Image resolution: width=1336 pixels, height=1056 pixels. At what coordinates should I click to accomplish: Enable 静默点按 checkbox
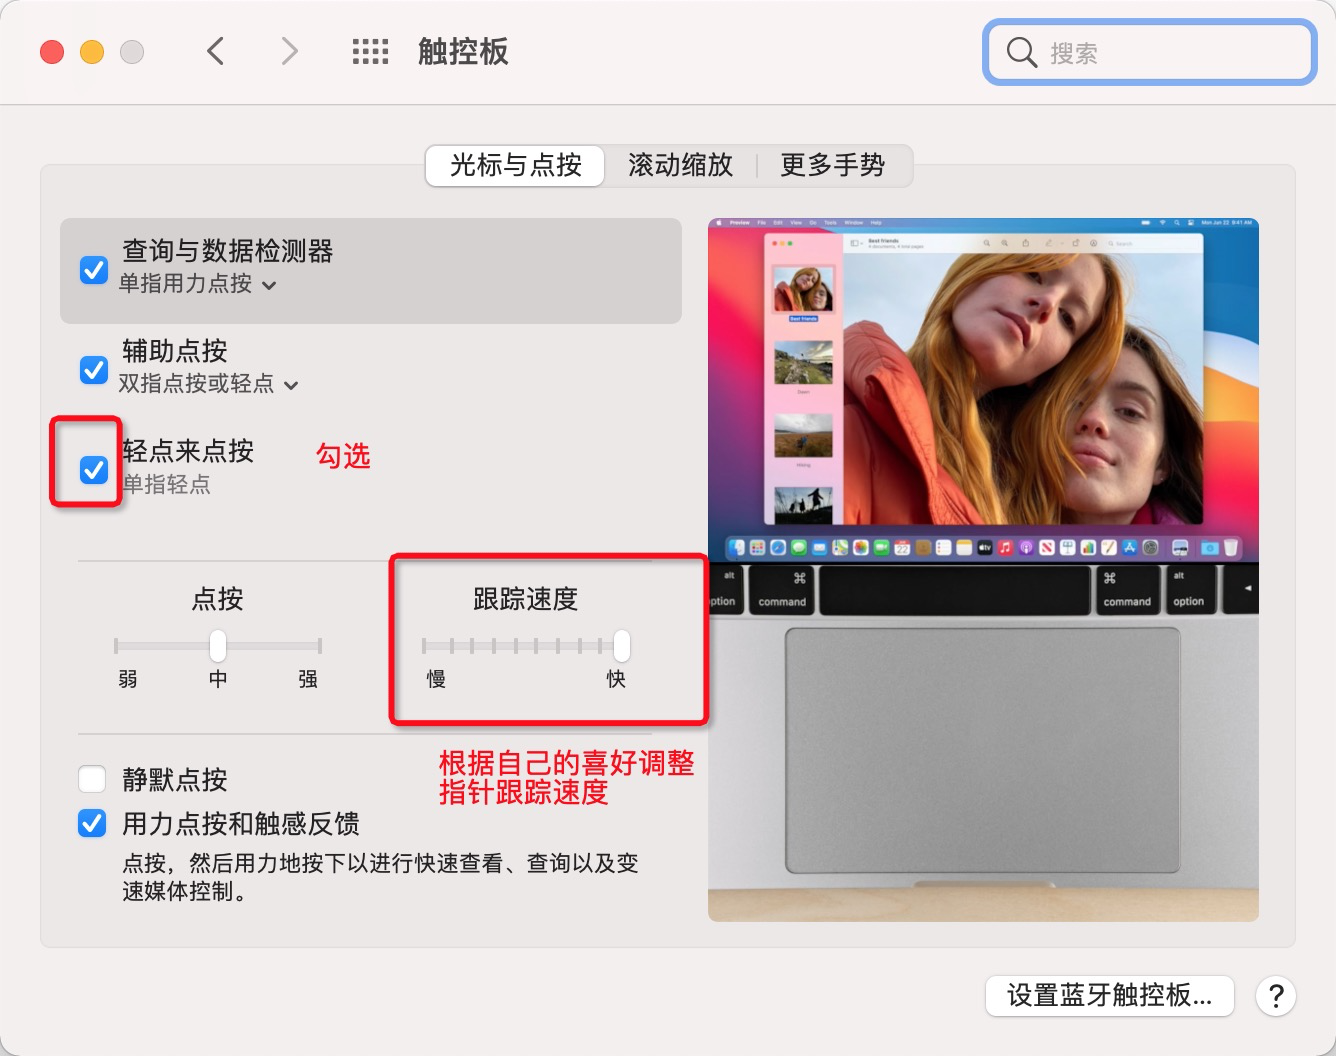pos(92,779)
